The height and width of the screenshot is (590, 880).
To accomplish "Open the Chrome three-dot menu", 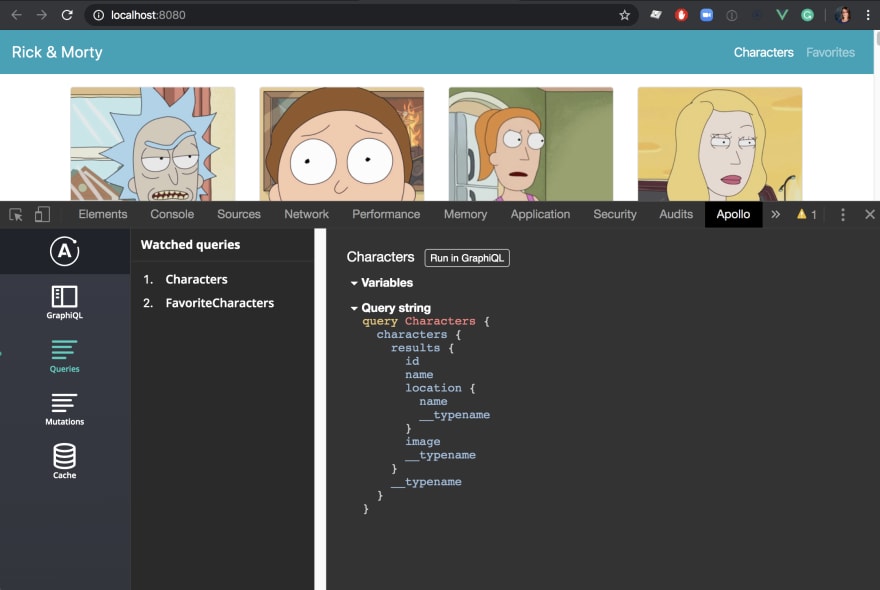I will (x=868, y=15).
